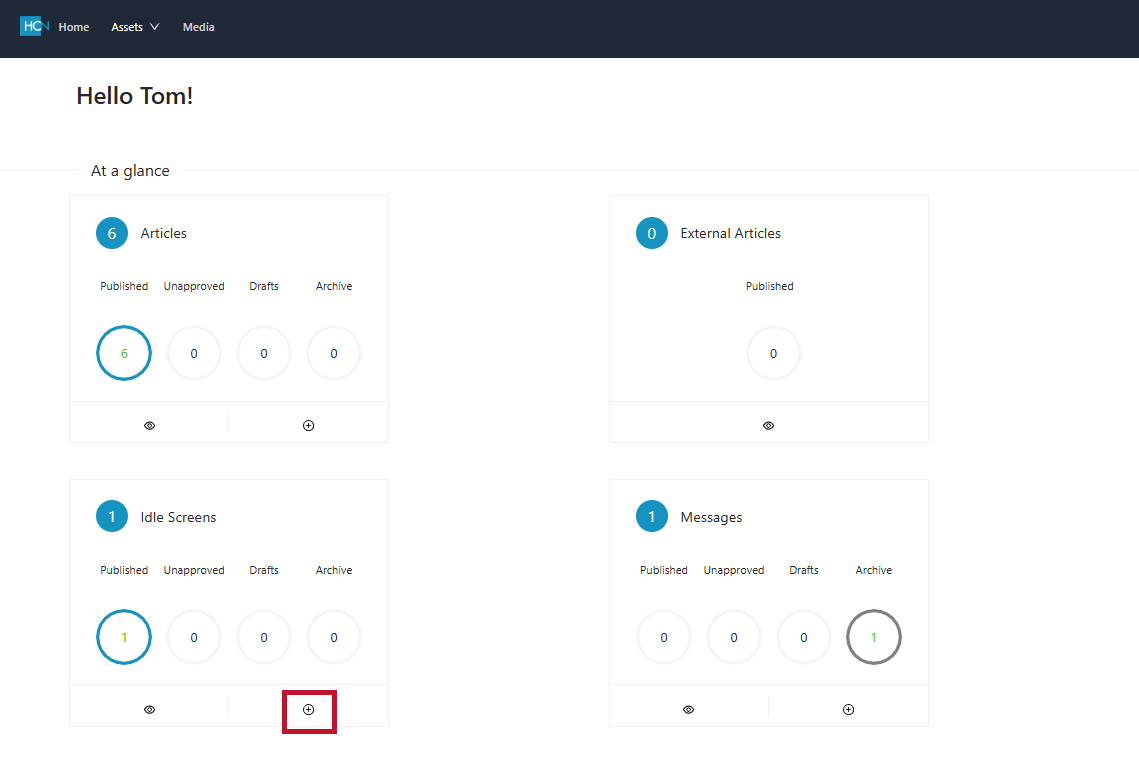Open the Home menu item
1139x768 pixels.
coord(74,27)
